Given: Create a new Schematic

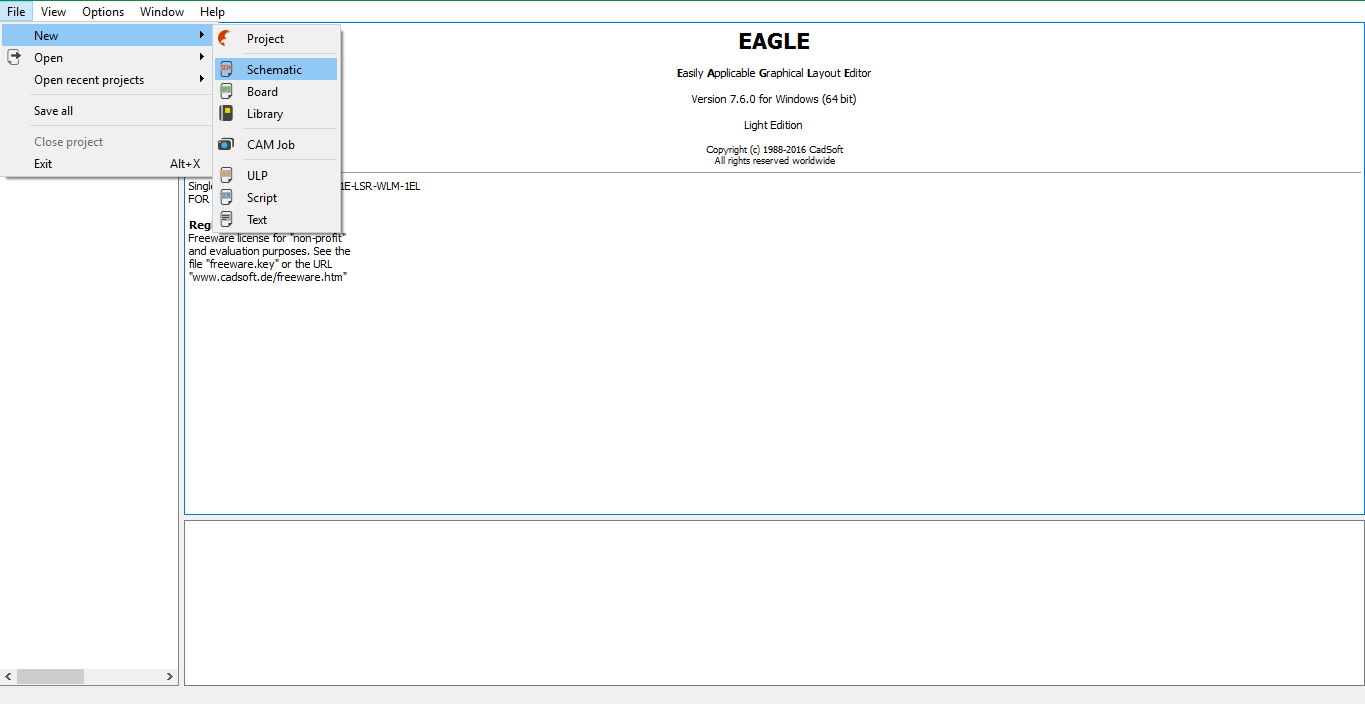Looking at the screenshot, I should pos(276,70).
